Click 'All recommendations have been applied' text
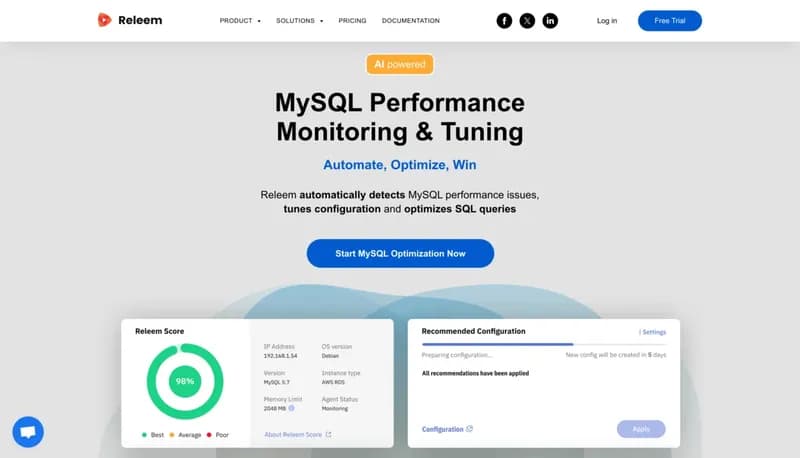Screen dimensions: 800x458 click(x=475, y=373)
